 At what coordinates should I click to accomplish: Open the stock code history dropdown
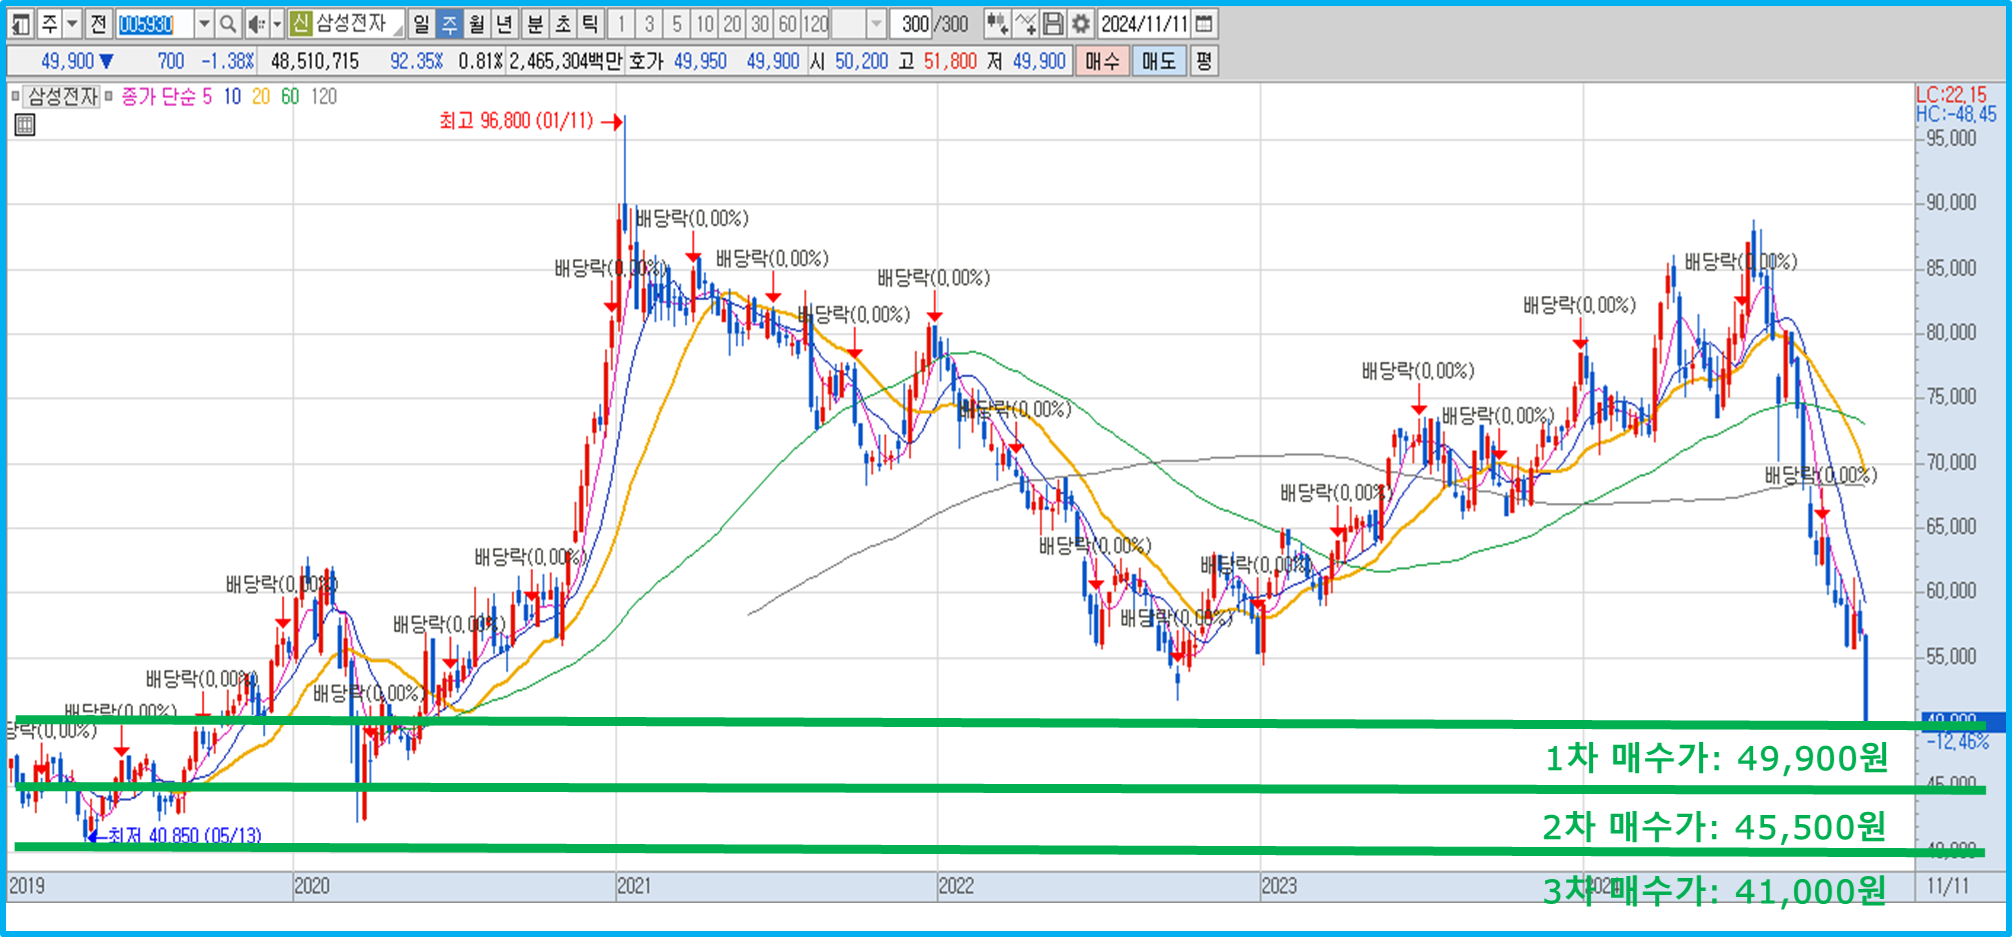tap(204, 23)
